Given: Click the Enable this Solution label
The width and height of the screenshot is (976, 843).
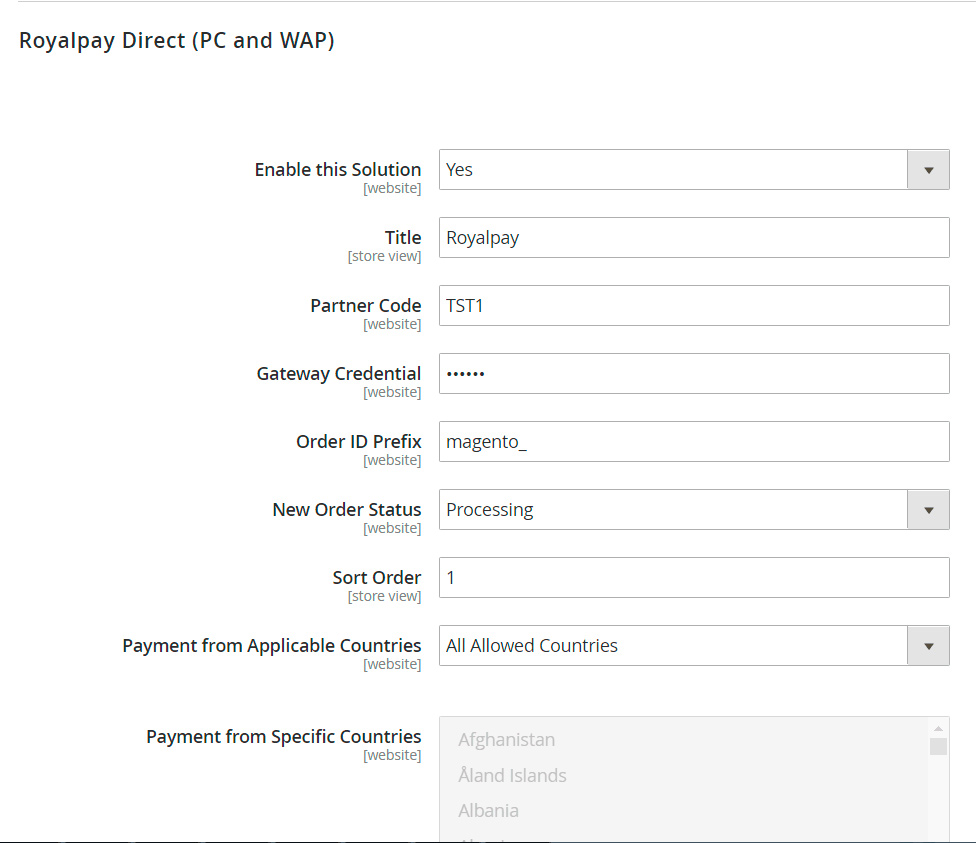Looking at the screenshot, I should click(x=338, y=169).
